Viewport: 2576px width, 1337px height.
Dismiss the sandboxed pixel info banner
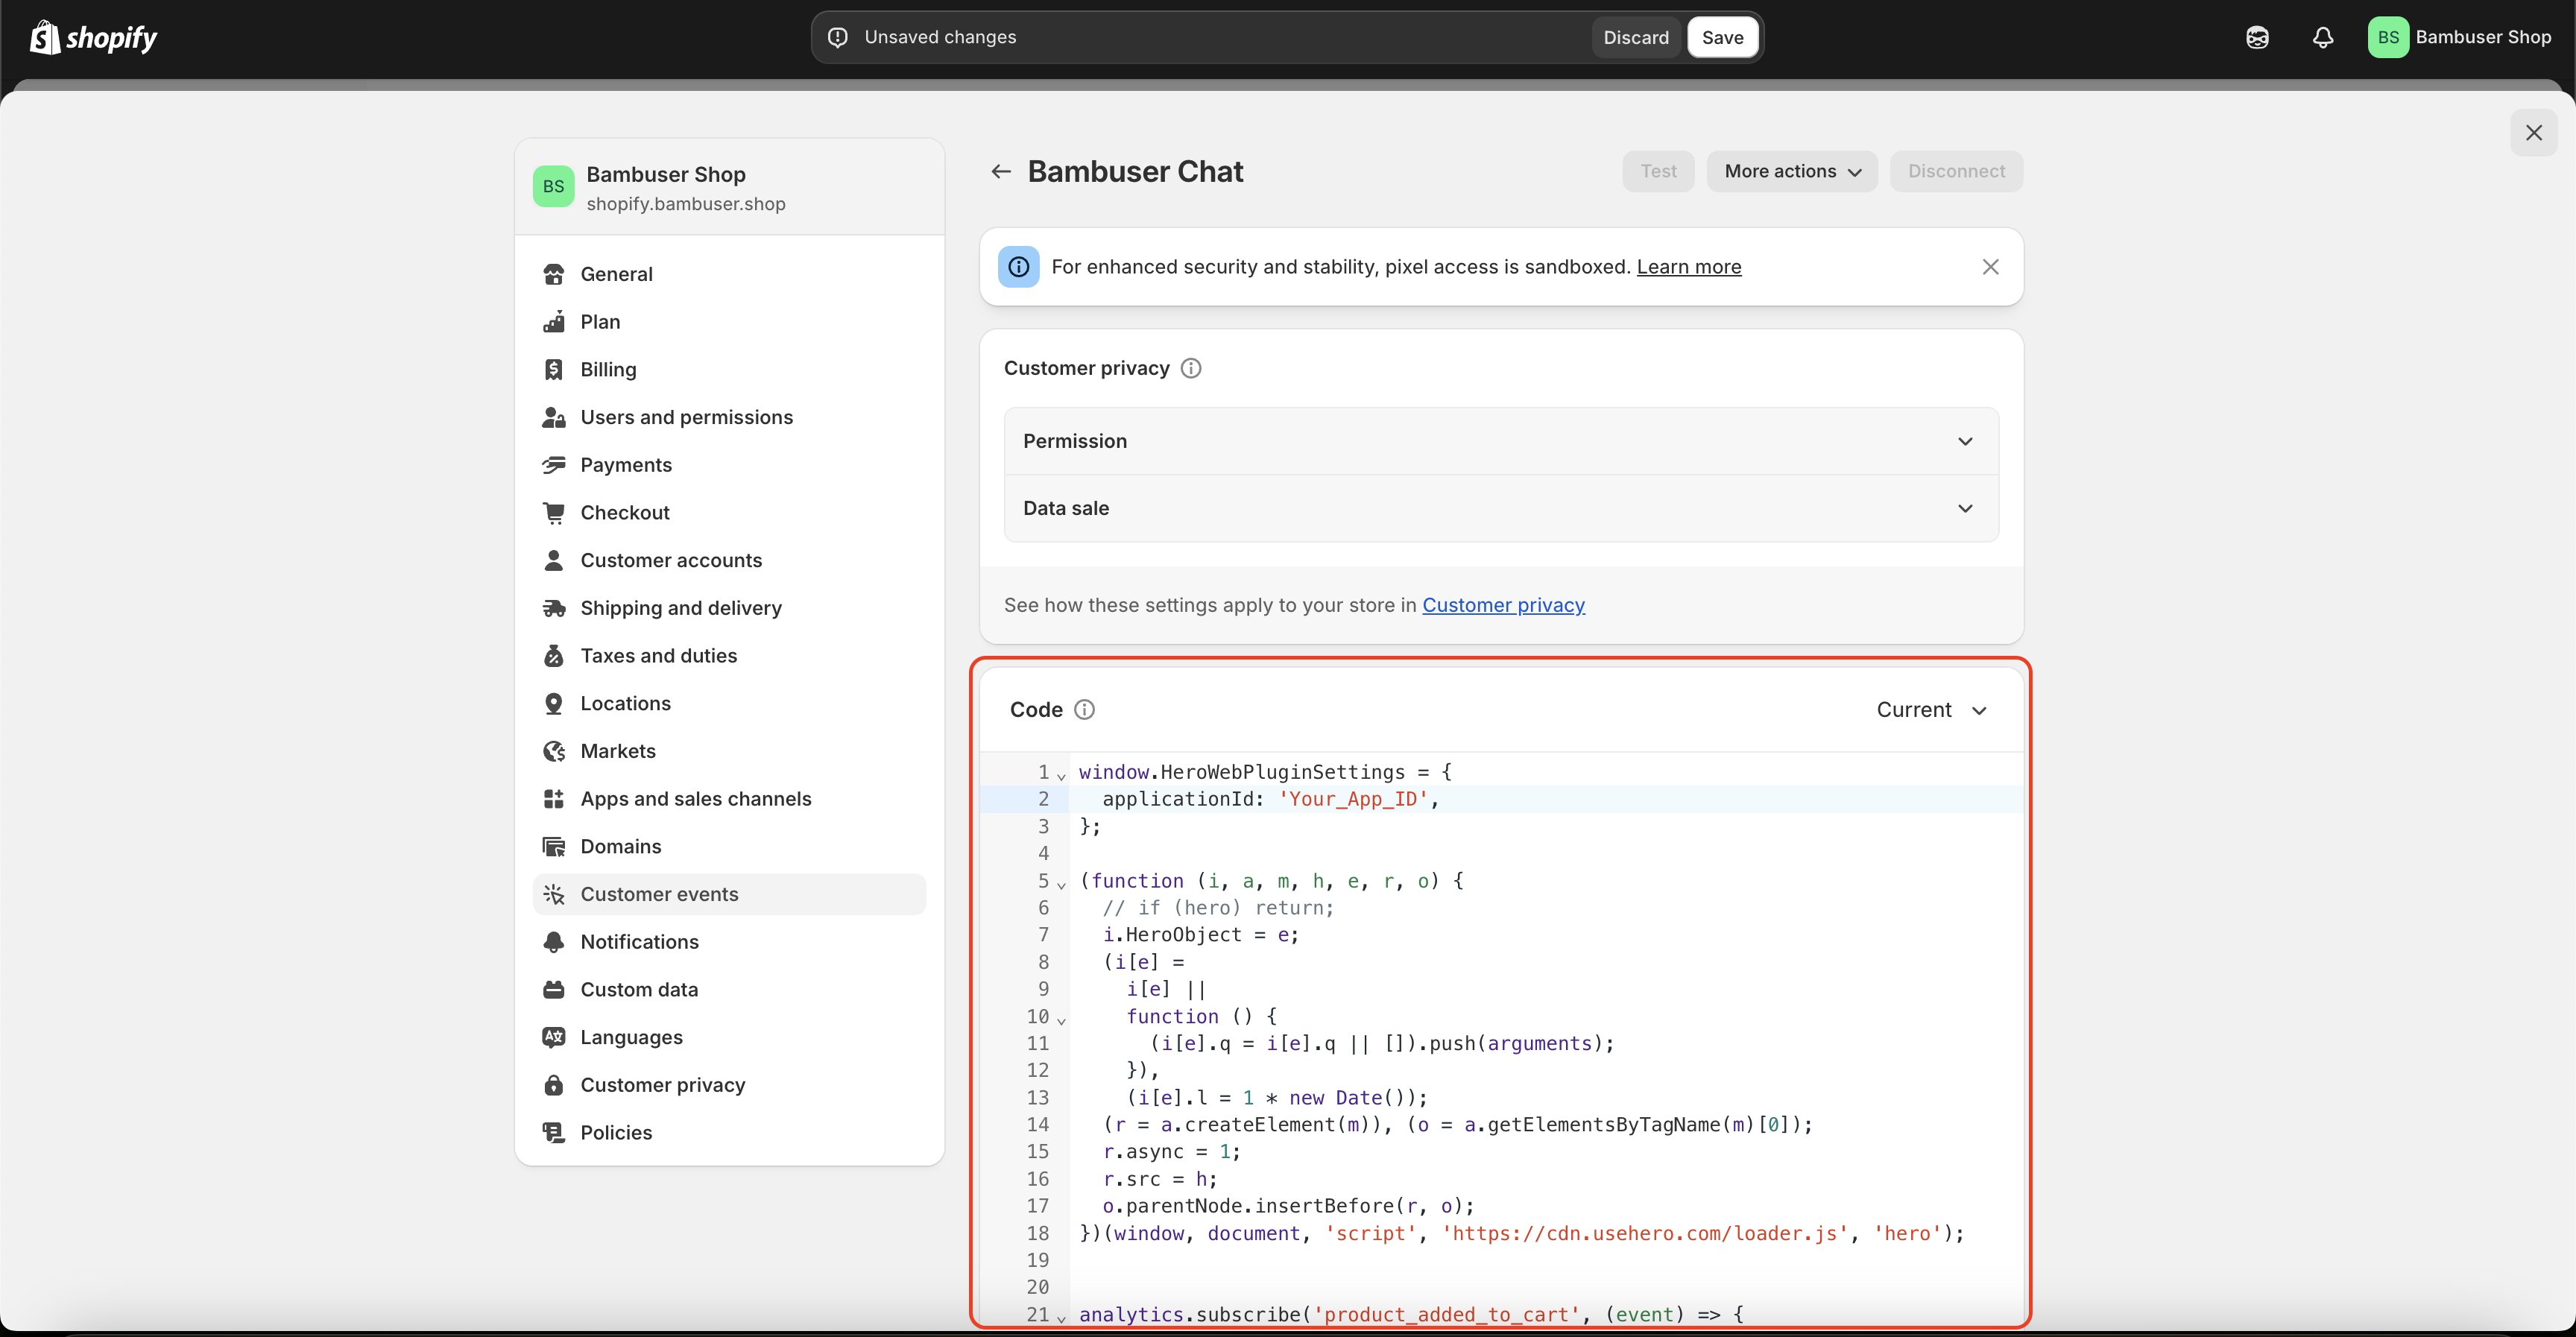click(x=1990, y=267)
